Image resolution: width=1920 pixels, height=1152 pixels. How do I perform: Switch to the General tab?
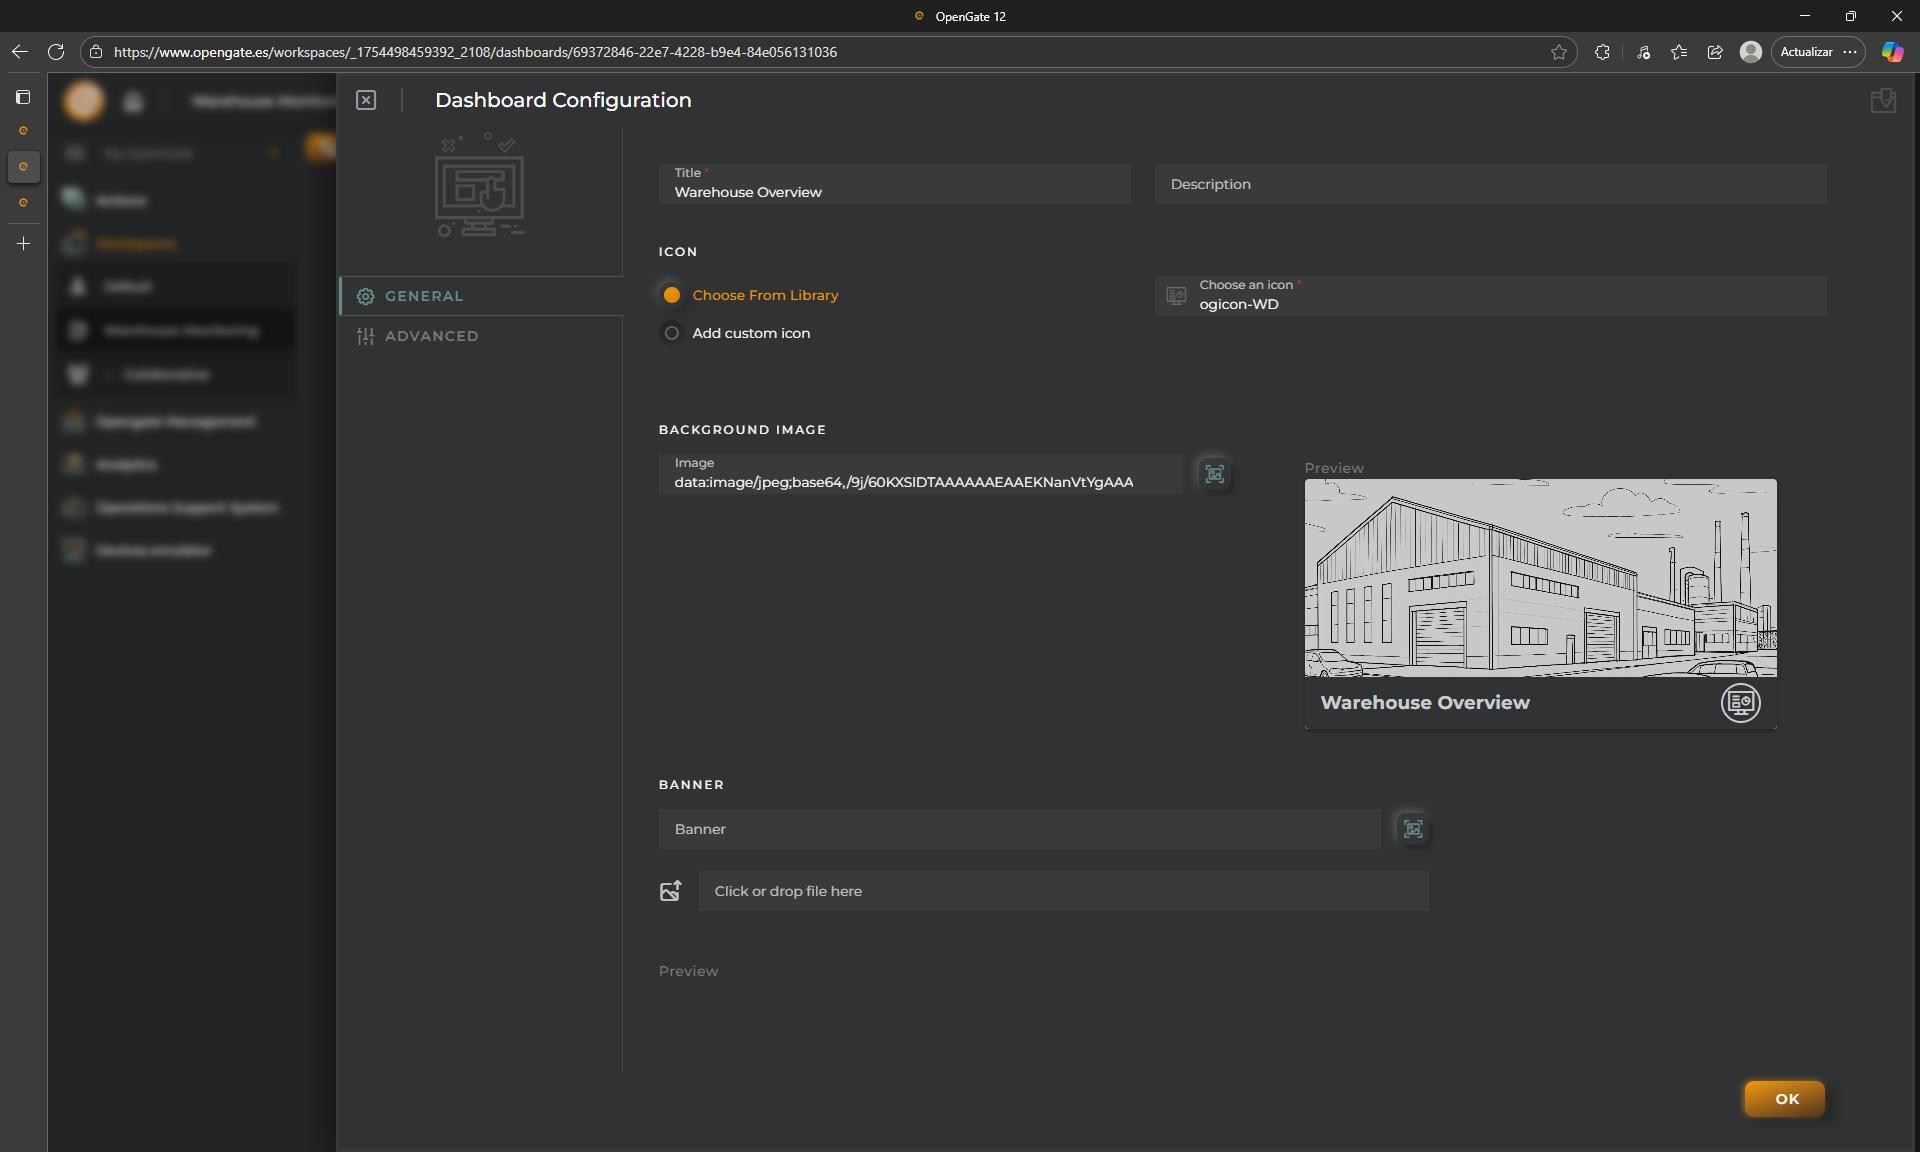coord(424,296)
